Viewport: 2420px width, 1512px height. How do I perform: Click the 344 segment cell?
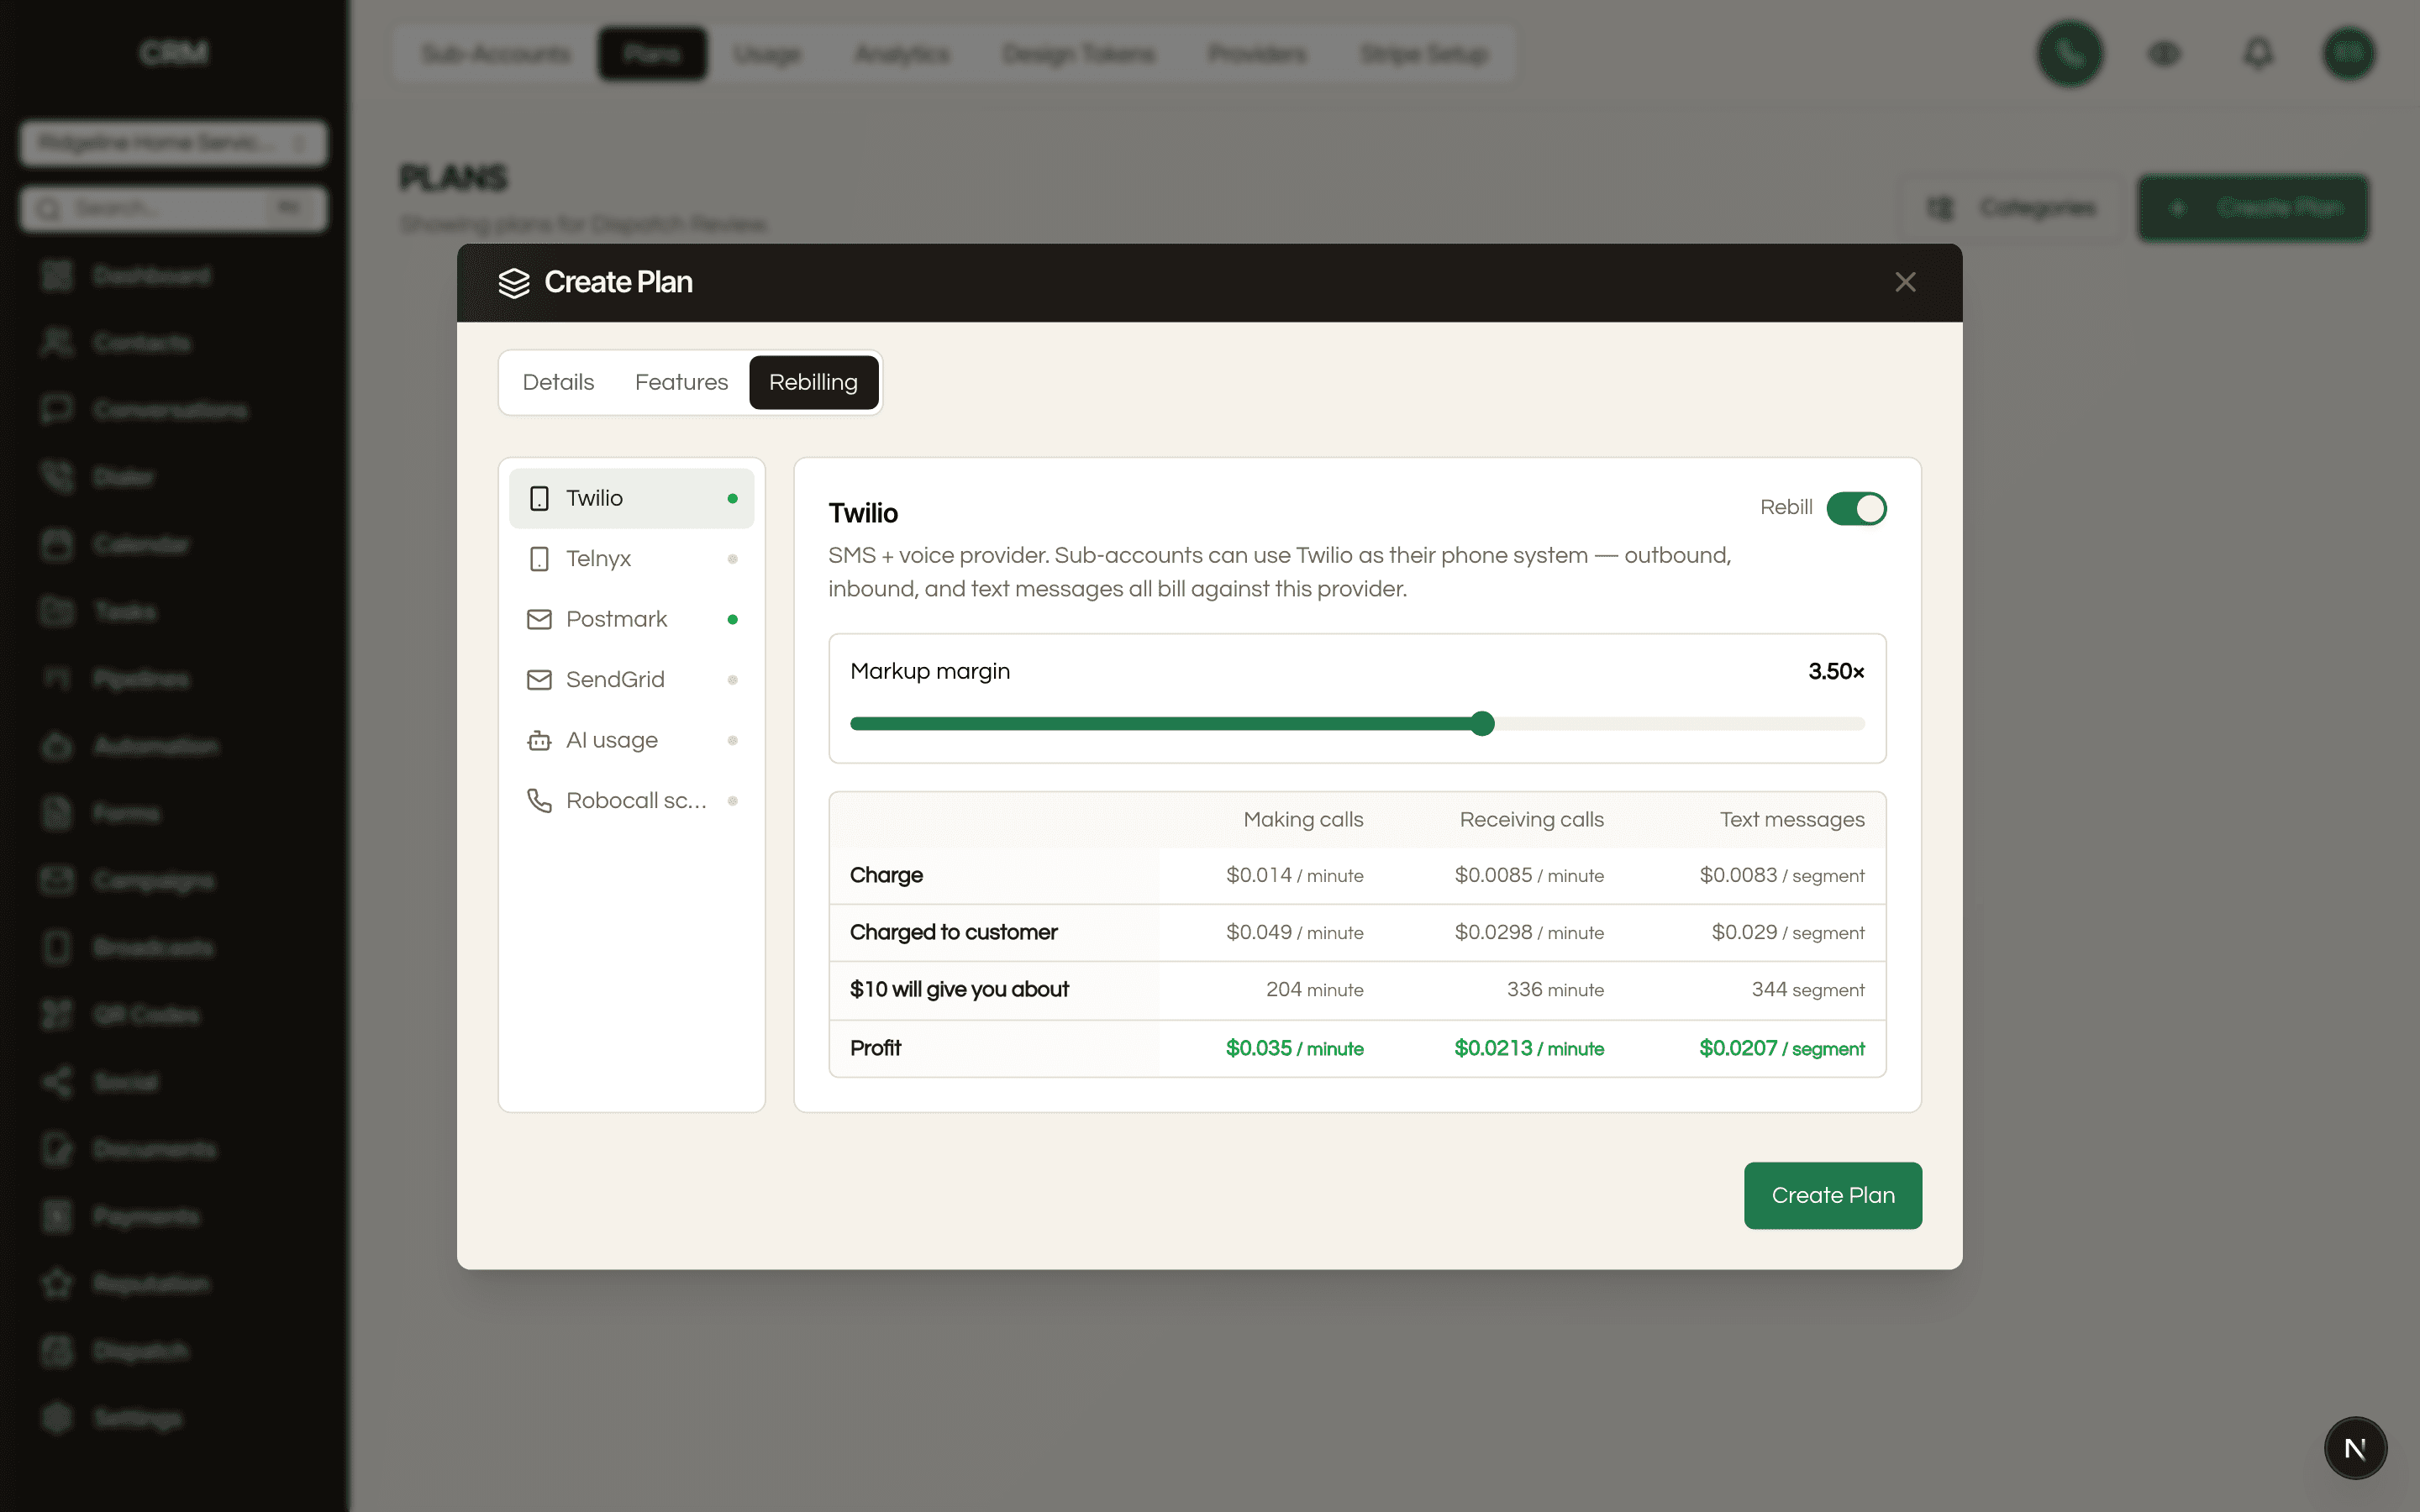[1807, 989]
